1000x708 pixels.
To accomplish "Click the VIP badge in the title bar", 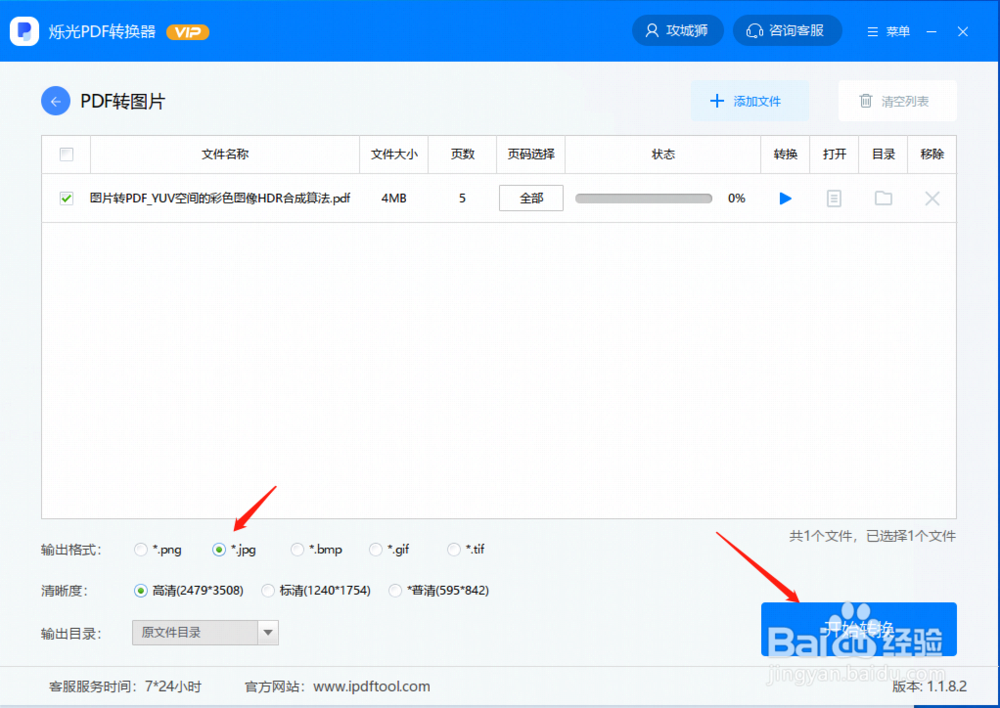I will point(186,30).
